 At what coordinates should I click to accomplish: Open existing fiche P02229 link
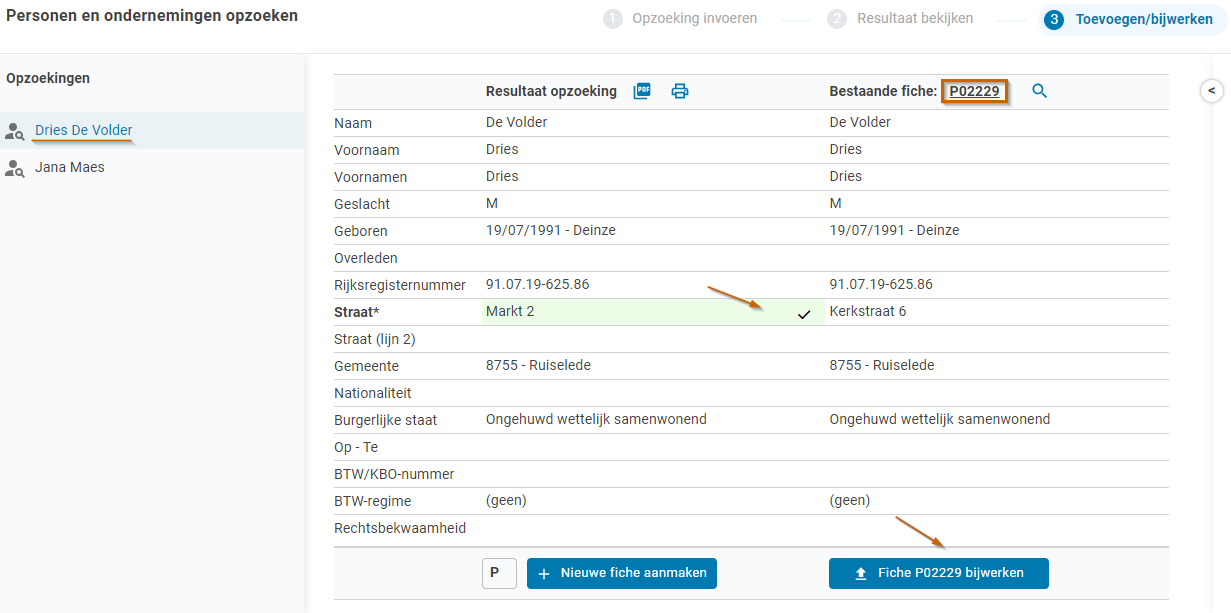(974, 91)
